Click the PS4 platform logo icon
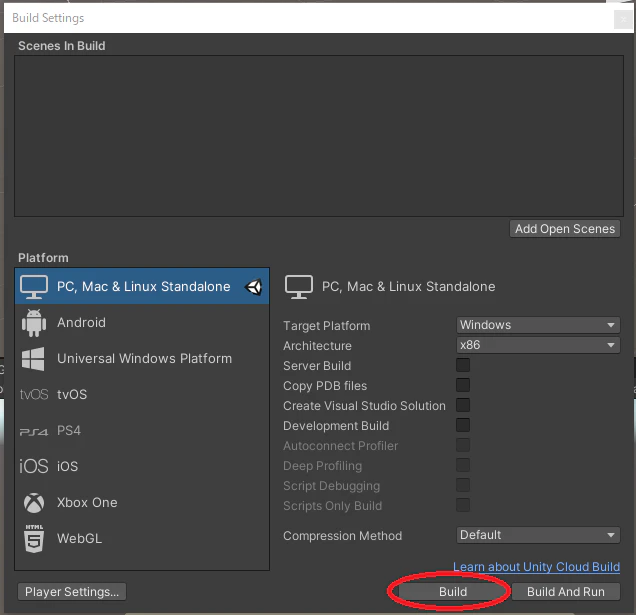636x615 pixels. click(x=34, y=432)
